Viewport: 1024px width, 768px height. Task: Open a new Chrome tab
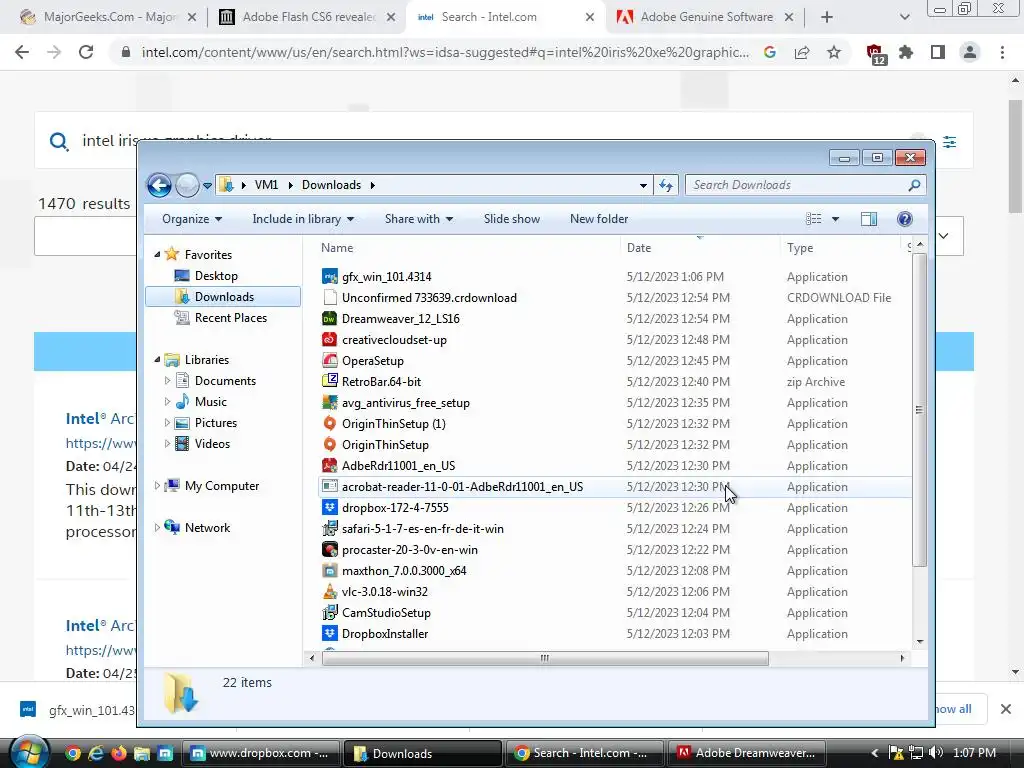coord(827,18)
